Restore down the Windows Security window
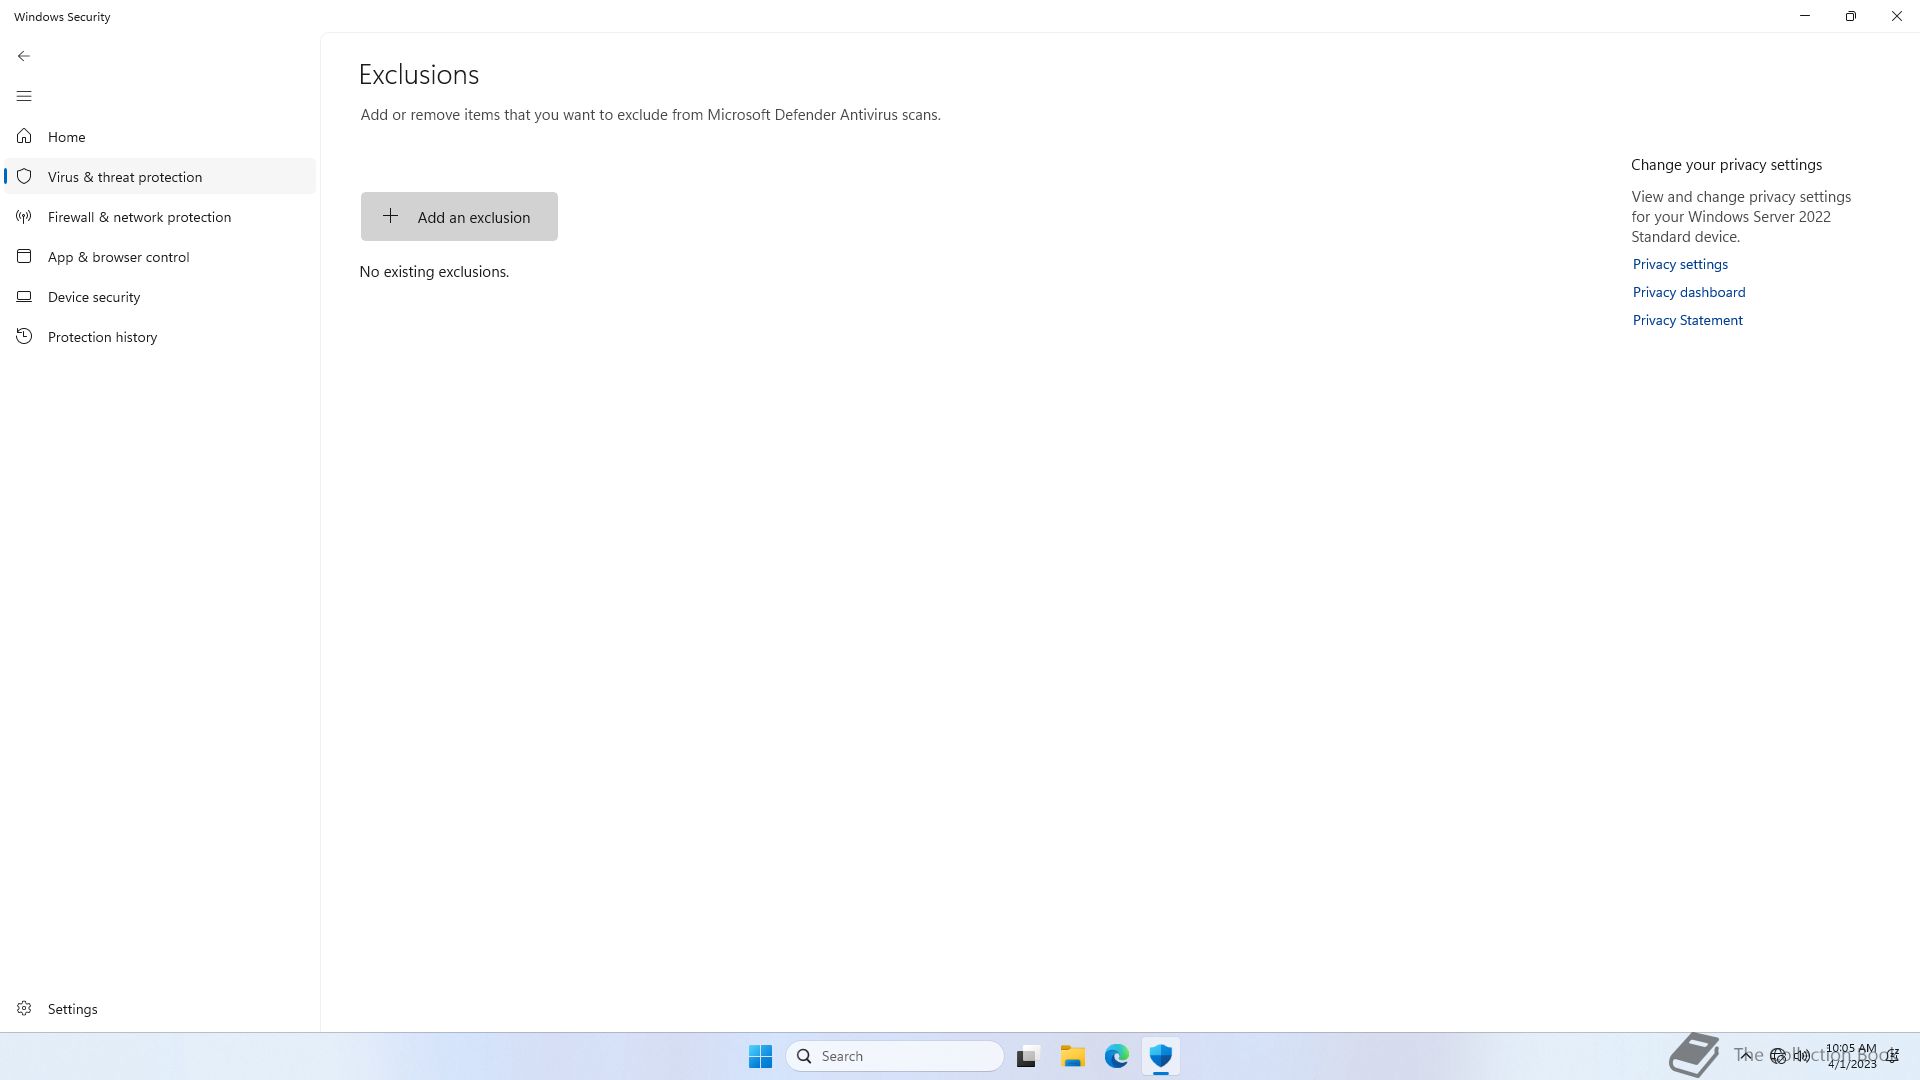The width and height of the screenshot is (1920, 1080). [x=1851, y=16]
